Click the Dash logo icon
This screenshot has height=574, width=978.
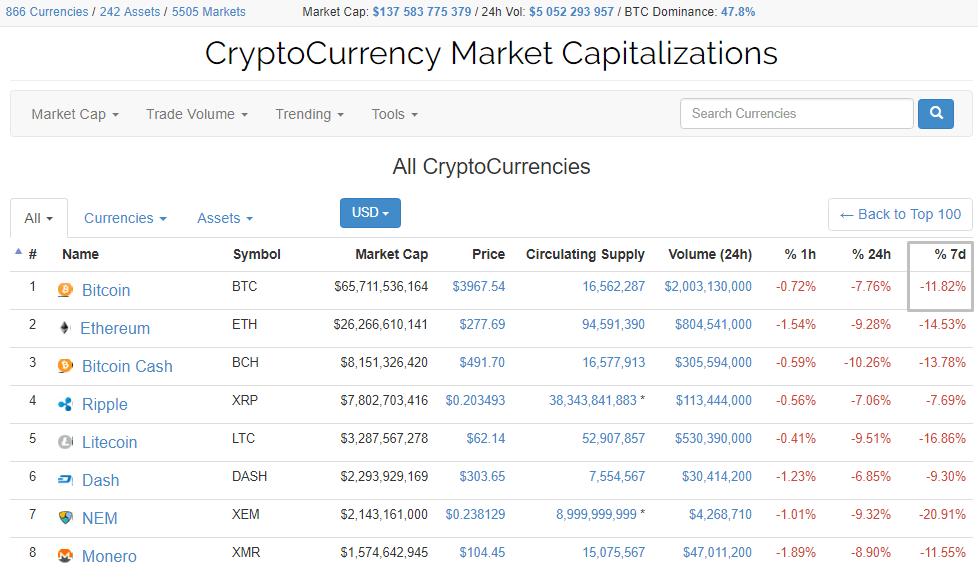point(66,480)
